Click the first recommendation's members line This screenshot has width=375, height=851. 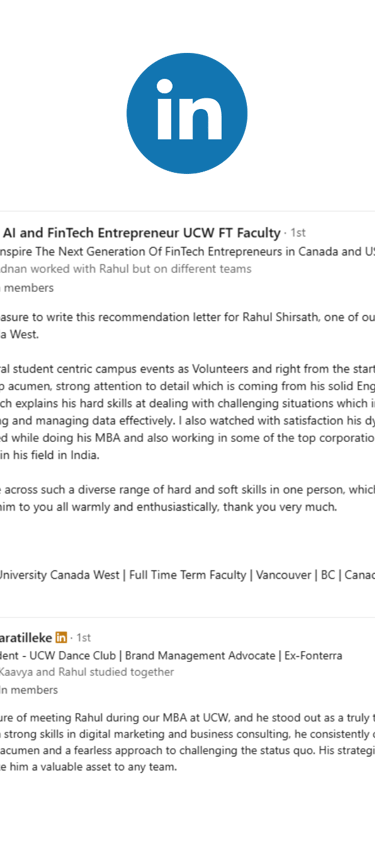pyautogui.click(x=27, y=288)
